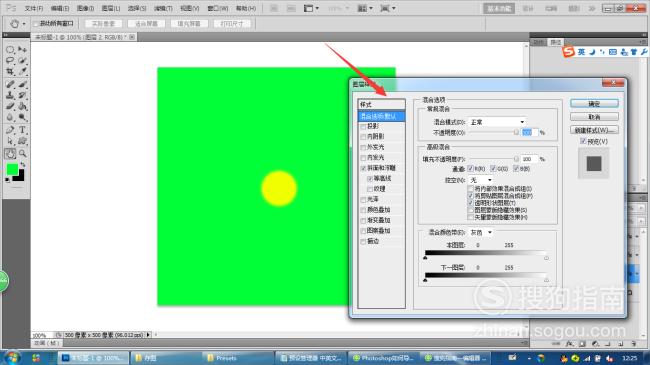Select the Clone Stamp tool
This screenshot has height=365, width=650.
[x=10, y=95]
